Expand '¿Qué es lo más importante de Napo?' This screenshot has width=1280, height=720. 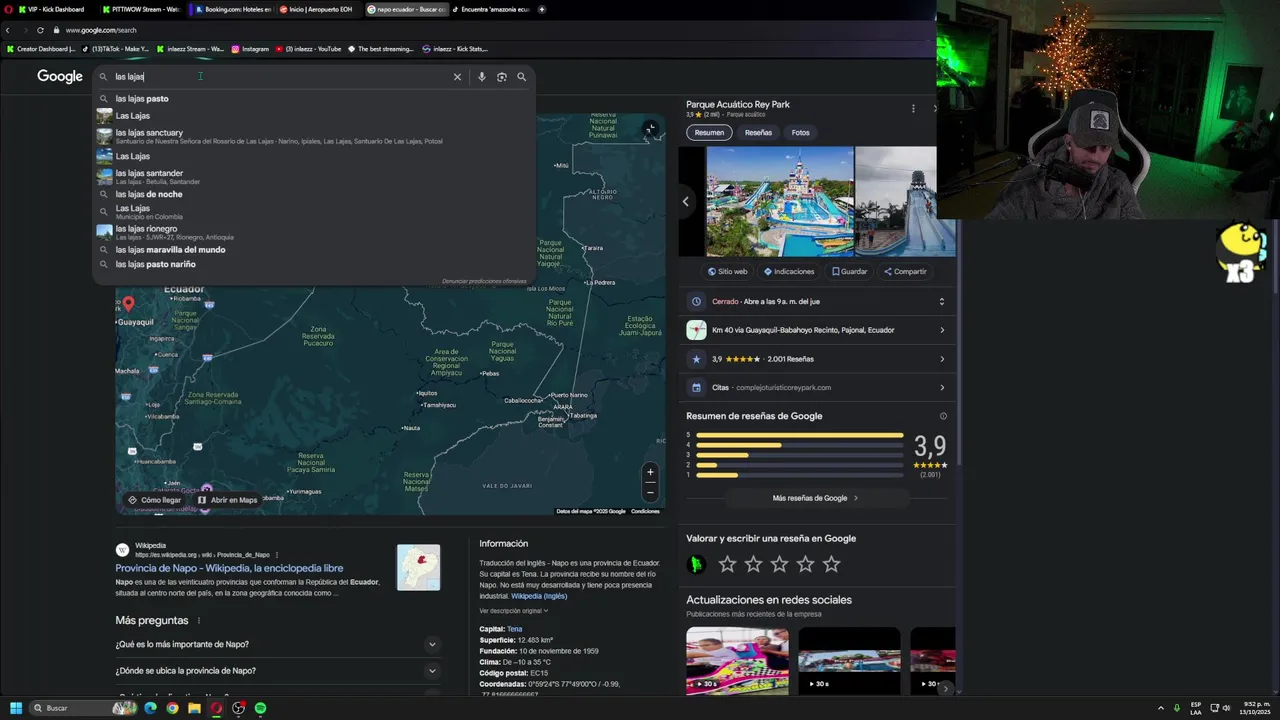pyautogui.click(x=432, y=645)
